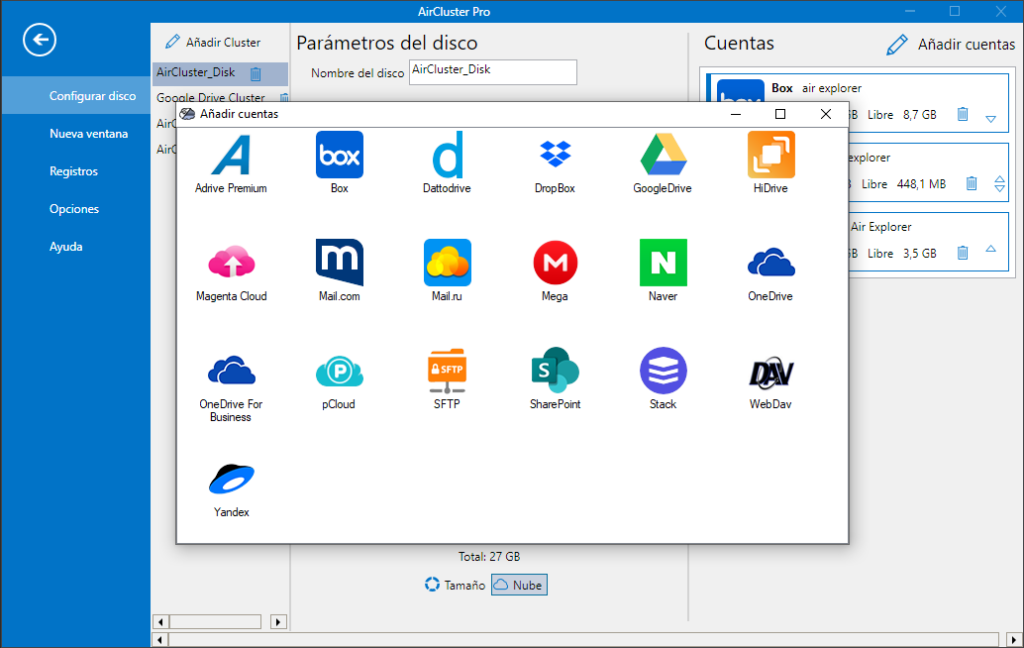Add a Box account
This screenshot has width=1024, height=648.
pyautogui.click(x=340, y=155)
